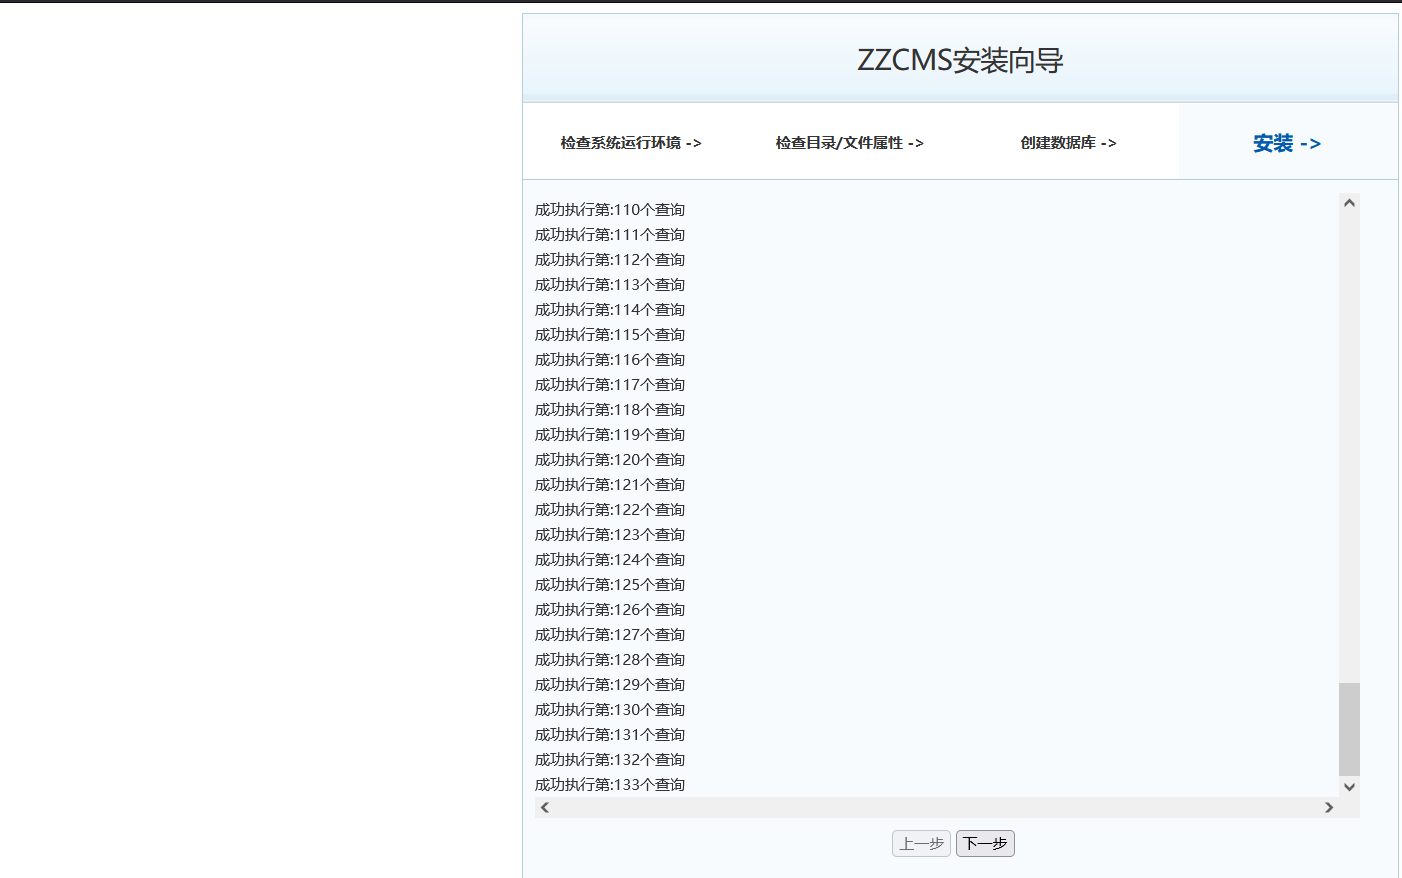Viewport: 1402px width, 878px height.
Task: Click the scrollbar down arrow
Action: pos(1349,786)
